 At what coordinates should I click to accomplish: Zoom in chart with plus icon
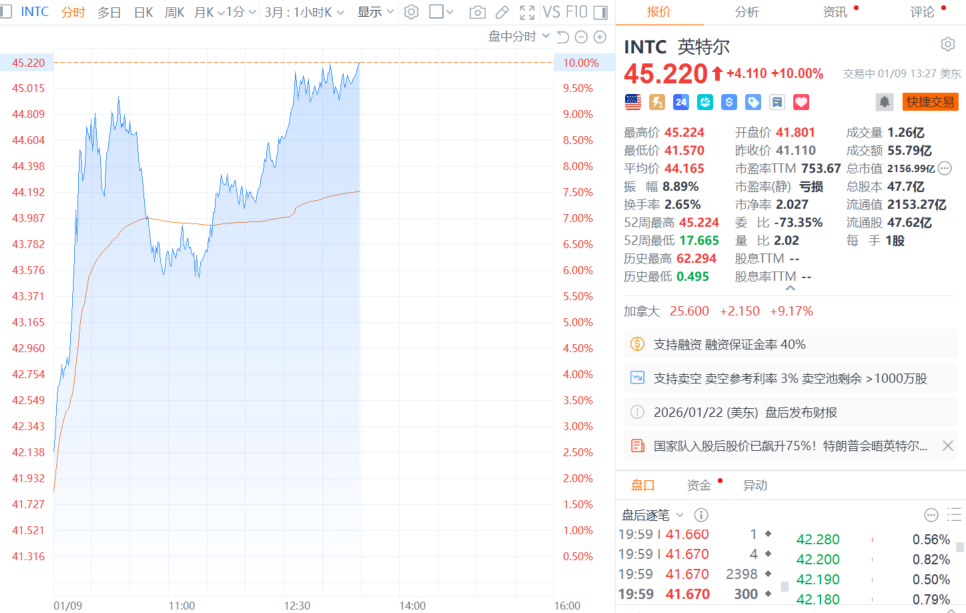(599, 38)
